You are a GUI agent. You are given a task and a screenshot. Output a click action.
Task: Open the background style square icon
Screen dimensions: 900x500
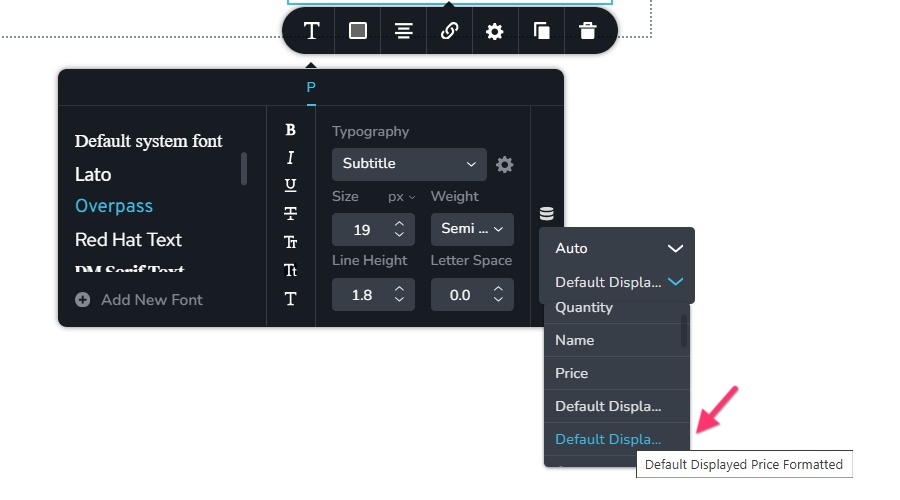tap(357, 31)
